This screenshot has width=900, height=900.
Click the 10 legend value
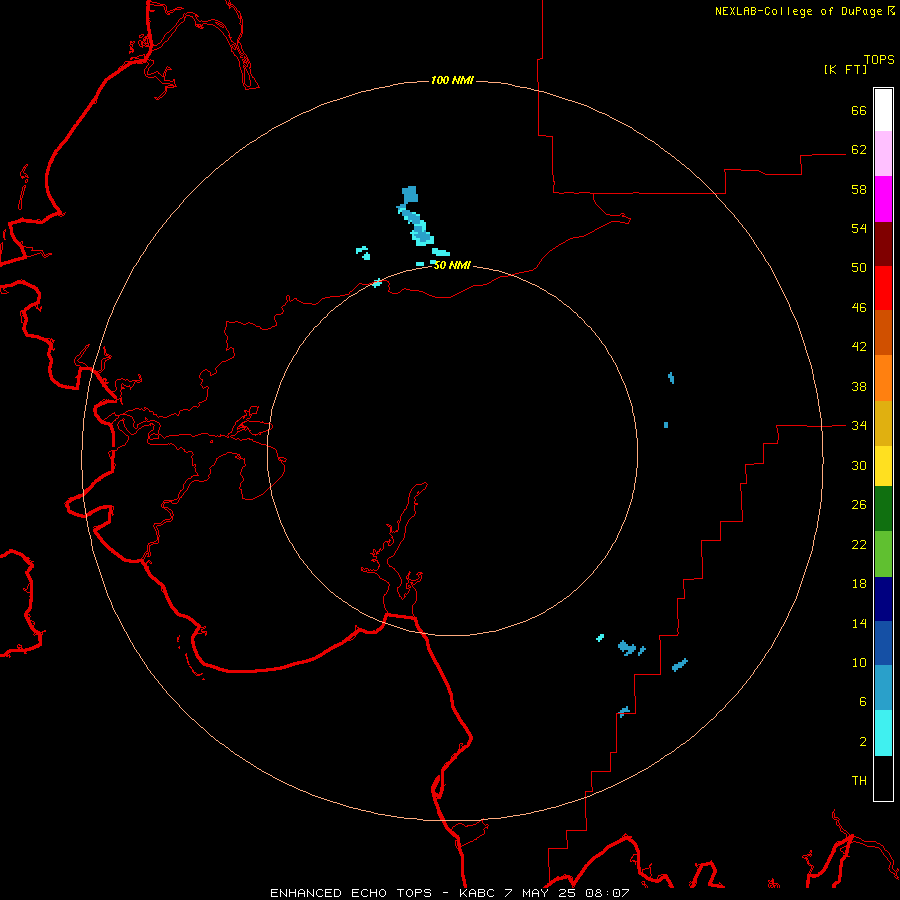(x=859, y=662)
